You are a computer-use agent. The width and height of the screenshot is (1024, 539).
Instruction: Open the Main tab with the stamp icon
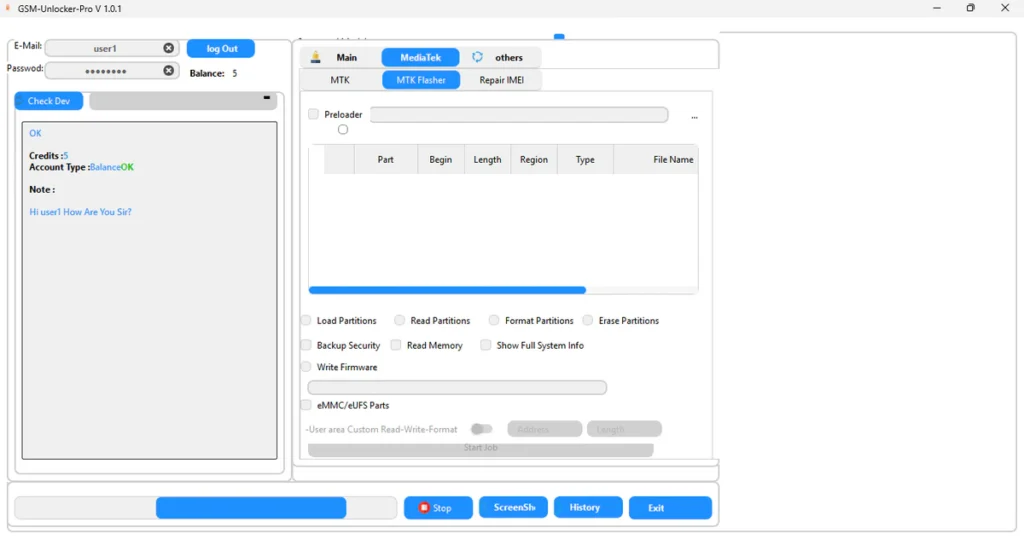336,58
